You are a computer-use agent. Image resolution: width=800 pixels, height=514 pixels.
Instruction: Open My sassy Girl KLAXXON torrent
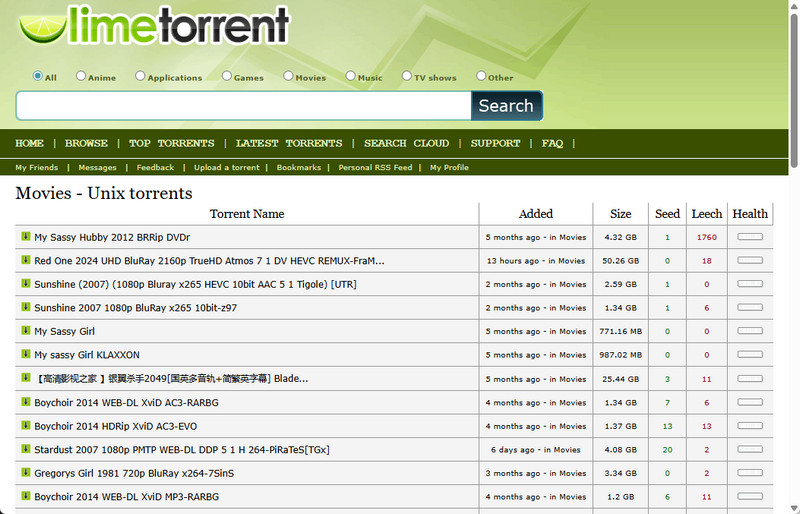pos(87,355)
